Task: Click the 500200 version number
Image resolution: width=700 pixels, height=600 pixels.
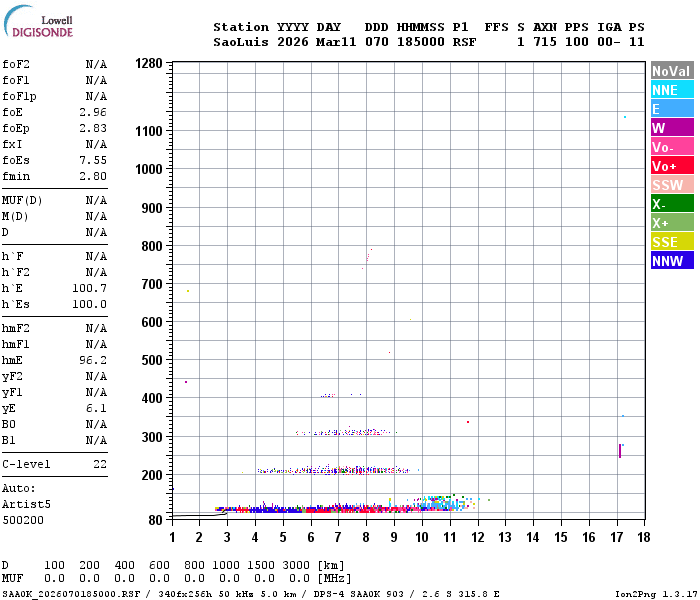Action: 23,520
